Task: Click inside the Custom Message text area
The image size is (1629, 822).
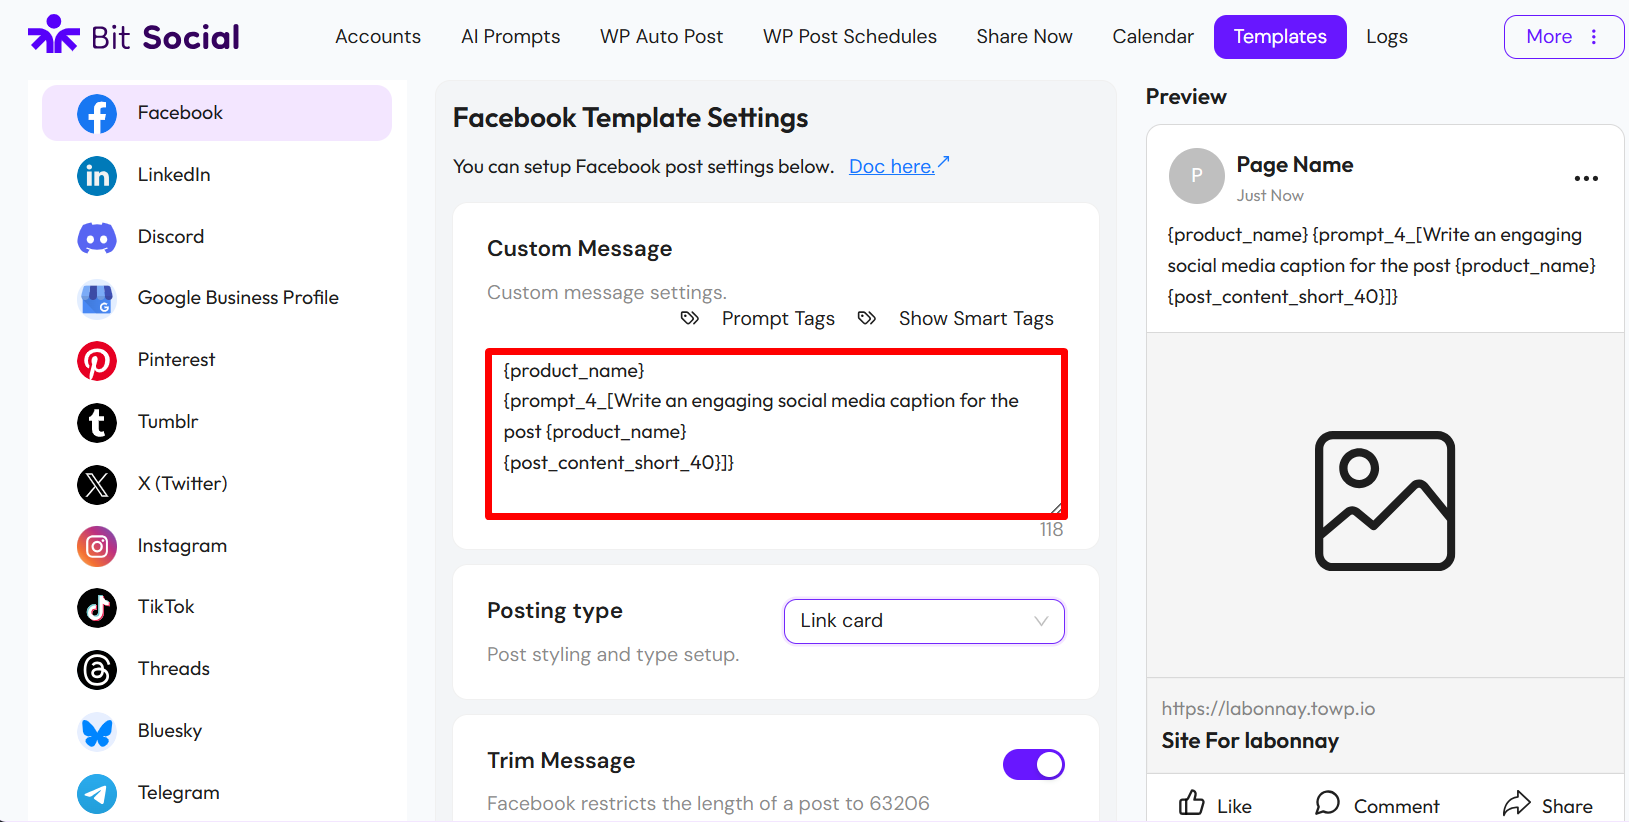Action: point(776,434)
